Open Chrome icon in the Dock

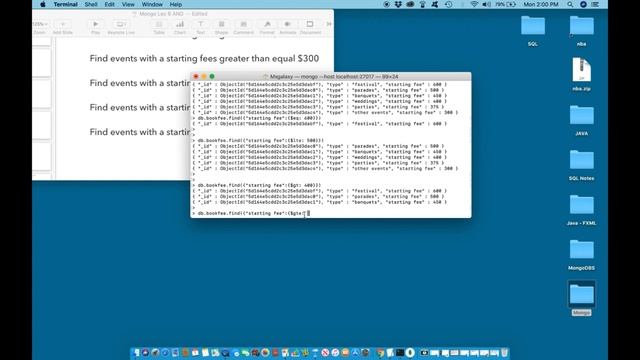pos(380,353)
